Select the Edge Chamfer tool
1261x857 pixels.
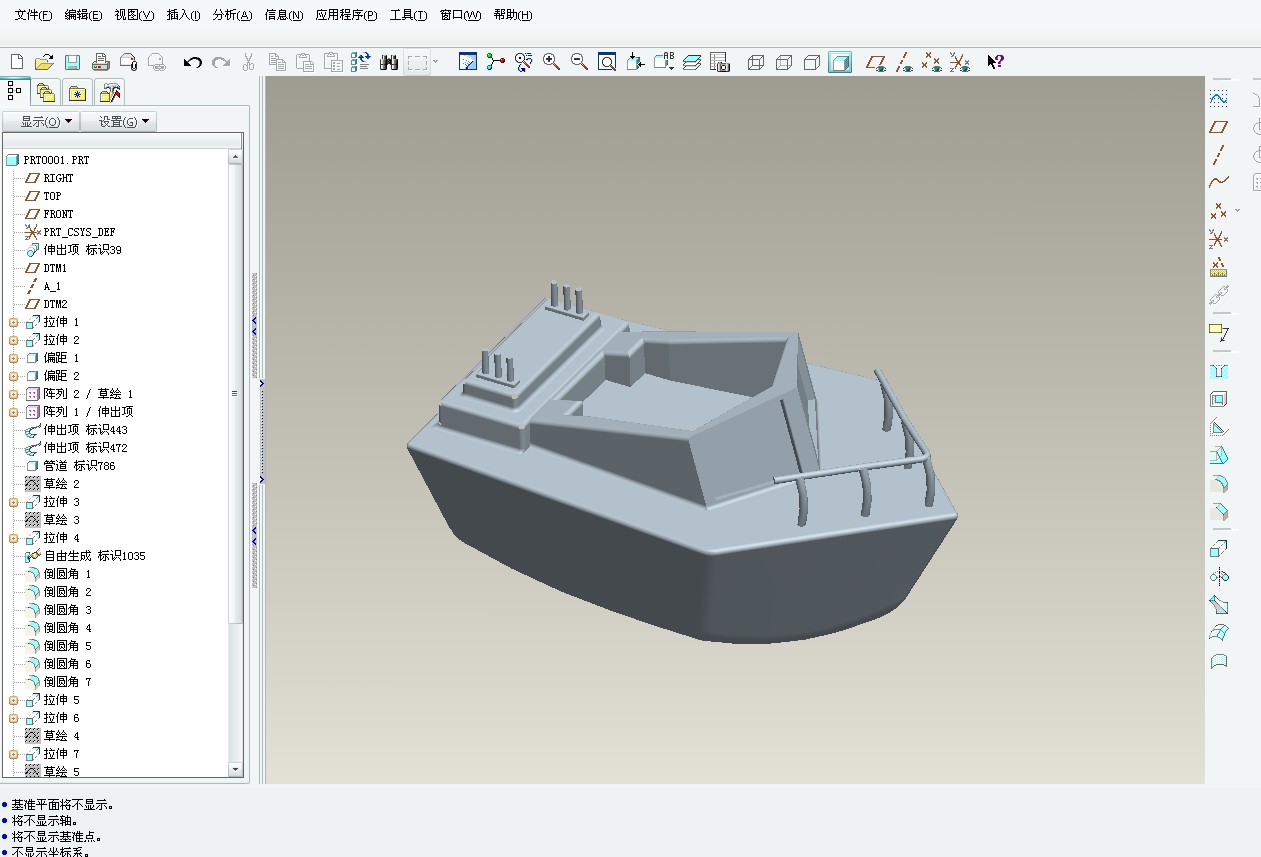[1218, 512]
